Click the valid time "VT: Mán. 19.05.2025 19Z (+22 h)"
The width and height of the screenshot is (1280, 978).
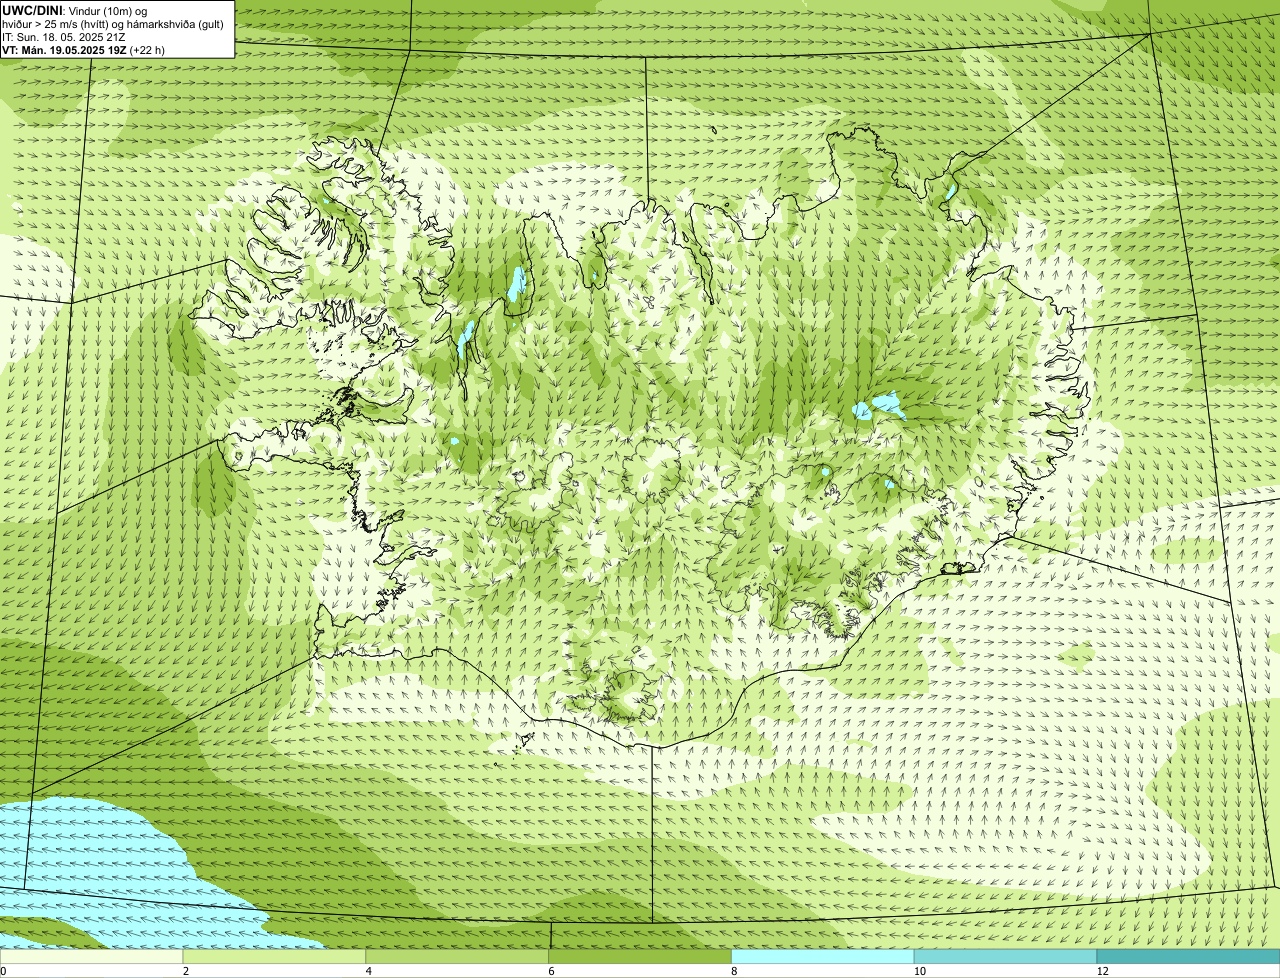83,49
